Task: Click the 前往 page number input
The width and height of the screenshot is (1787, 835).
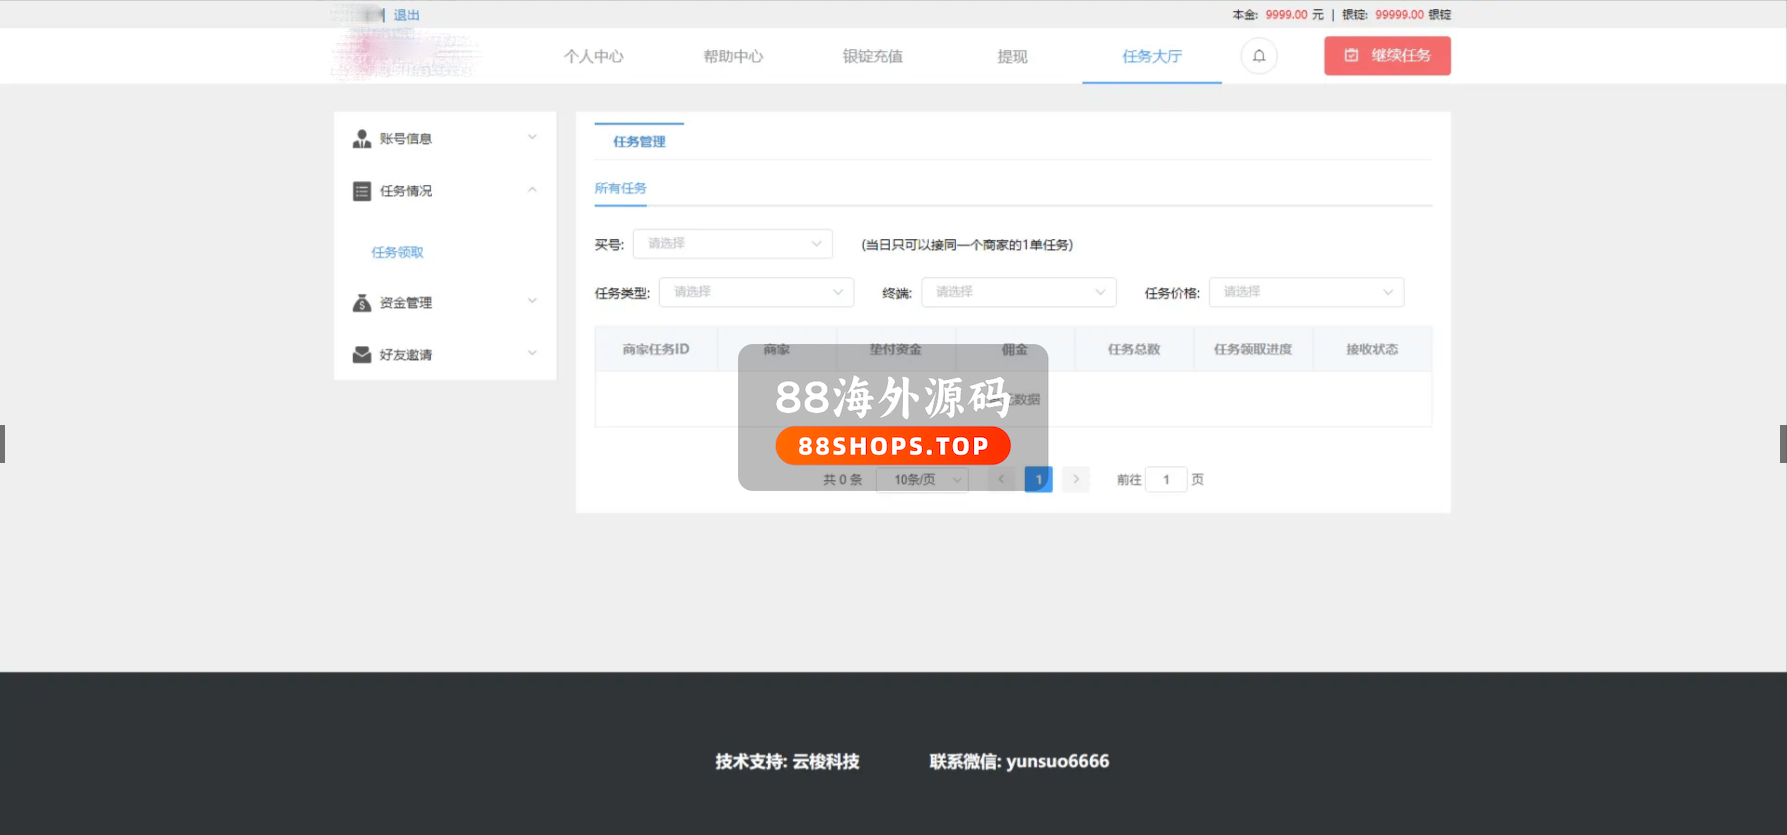Action: pos(1166,480)
